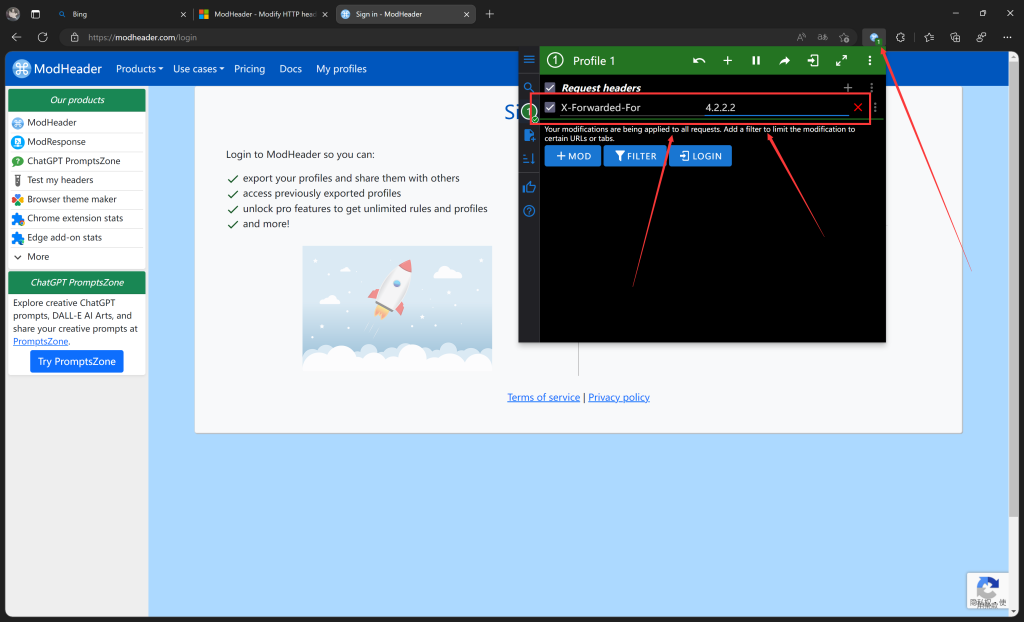This screenshot has height=622, width=1024.
Task: Open ChatGPT PromptsZone in products list
Action: pyautogui.click(x=76, y=161)
